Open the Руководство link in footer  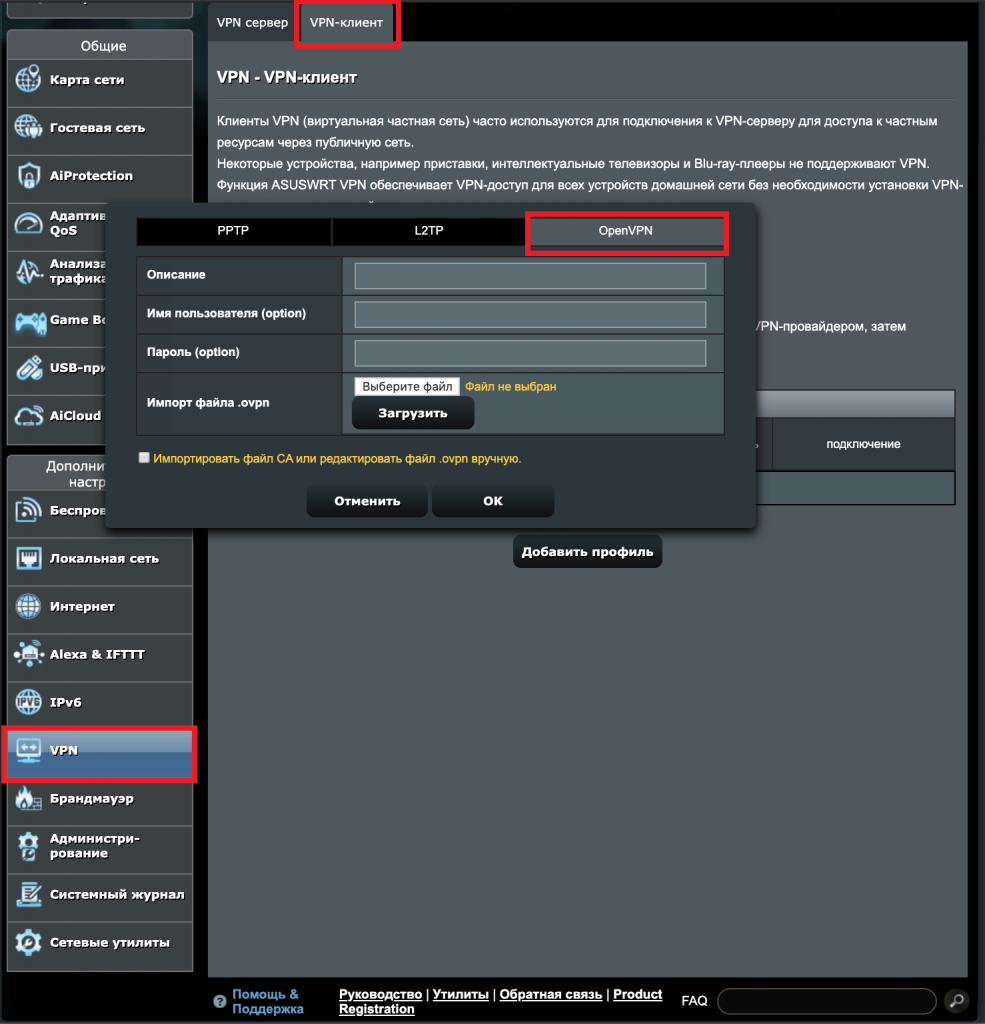coord(380,994)
